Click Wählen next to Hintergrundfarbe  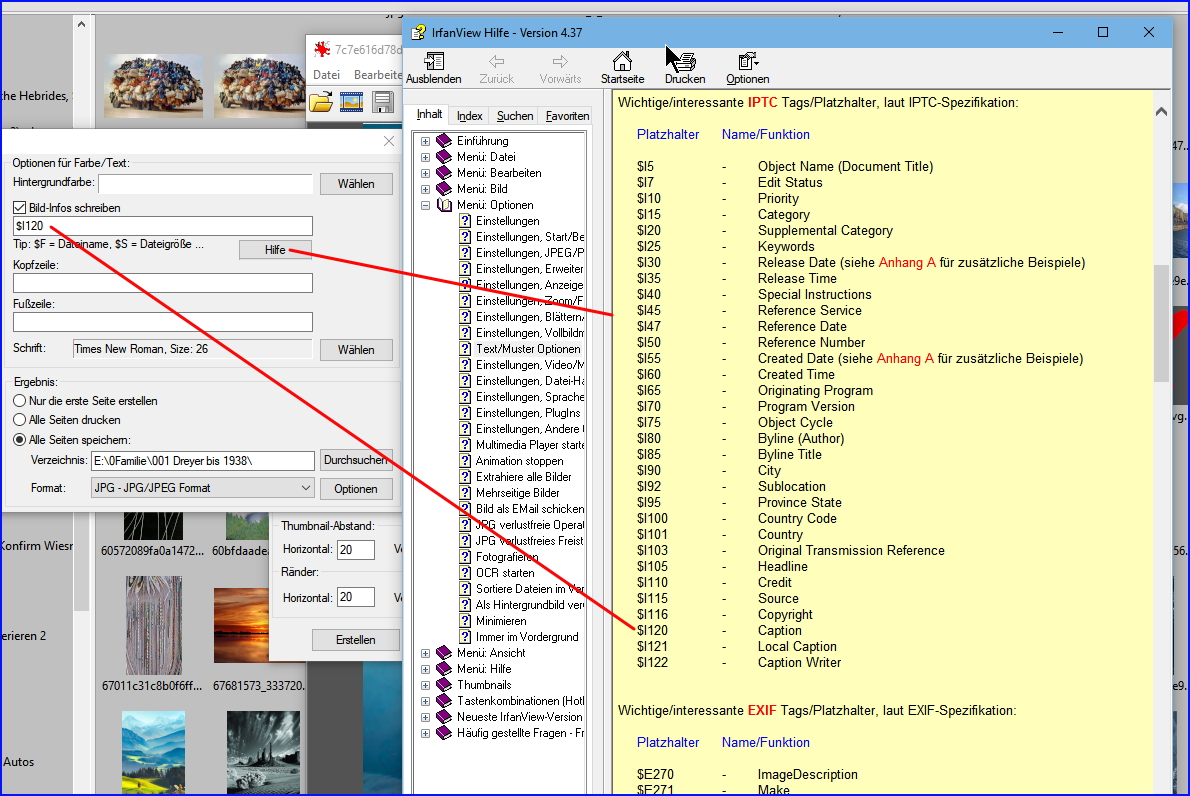point(356,184)
